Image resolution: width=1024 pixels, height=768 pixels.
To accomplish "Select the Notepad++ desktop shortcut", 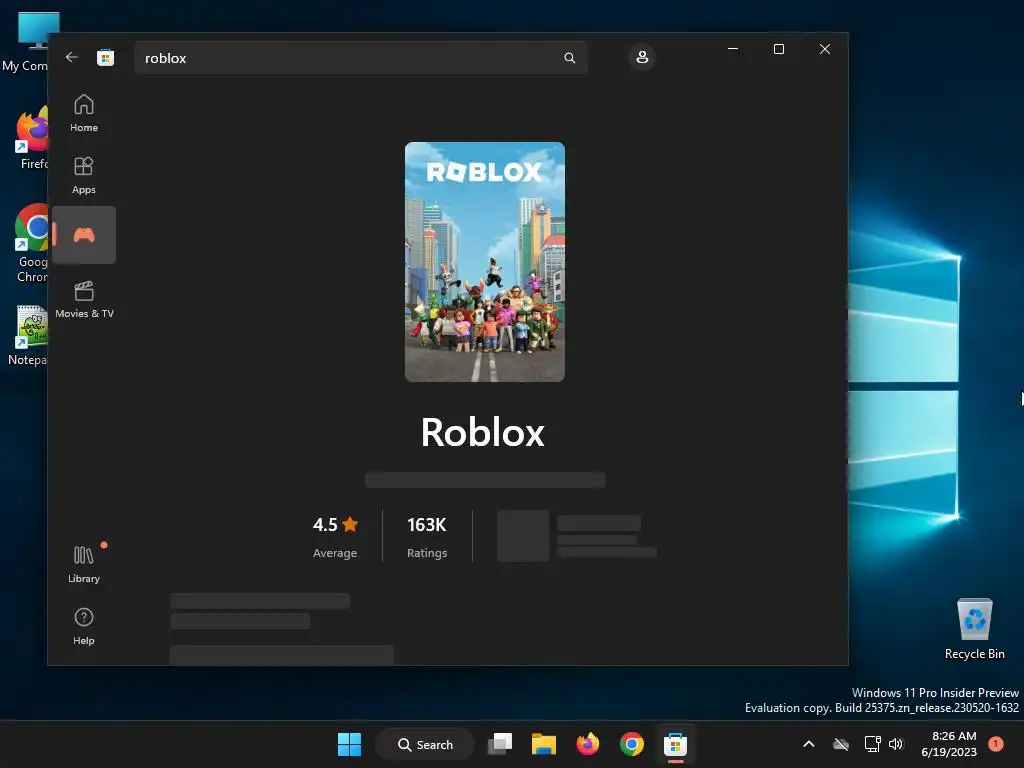I will click(27, 335).
